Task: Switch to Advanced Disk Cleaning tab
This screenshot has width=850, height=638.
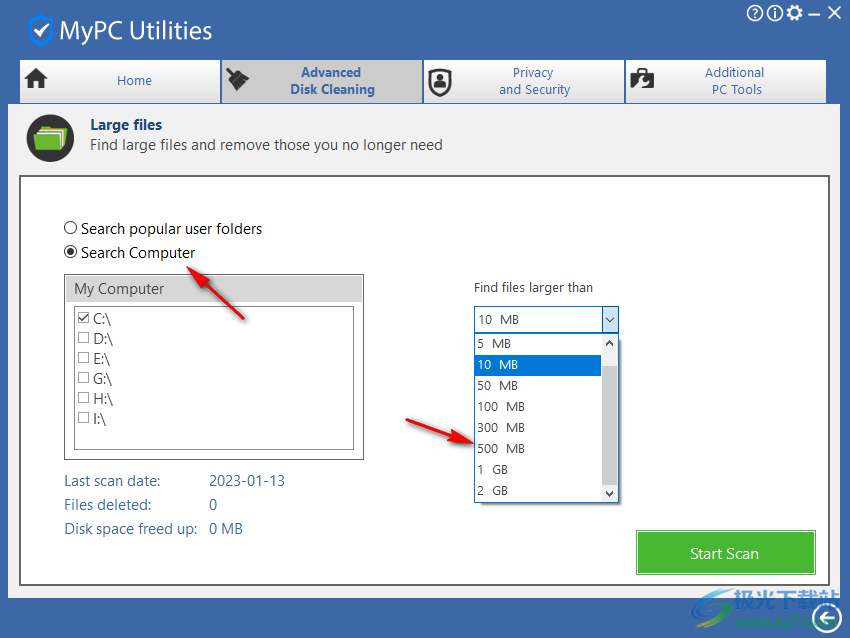Action: (322, 81)
